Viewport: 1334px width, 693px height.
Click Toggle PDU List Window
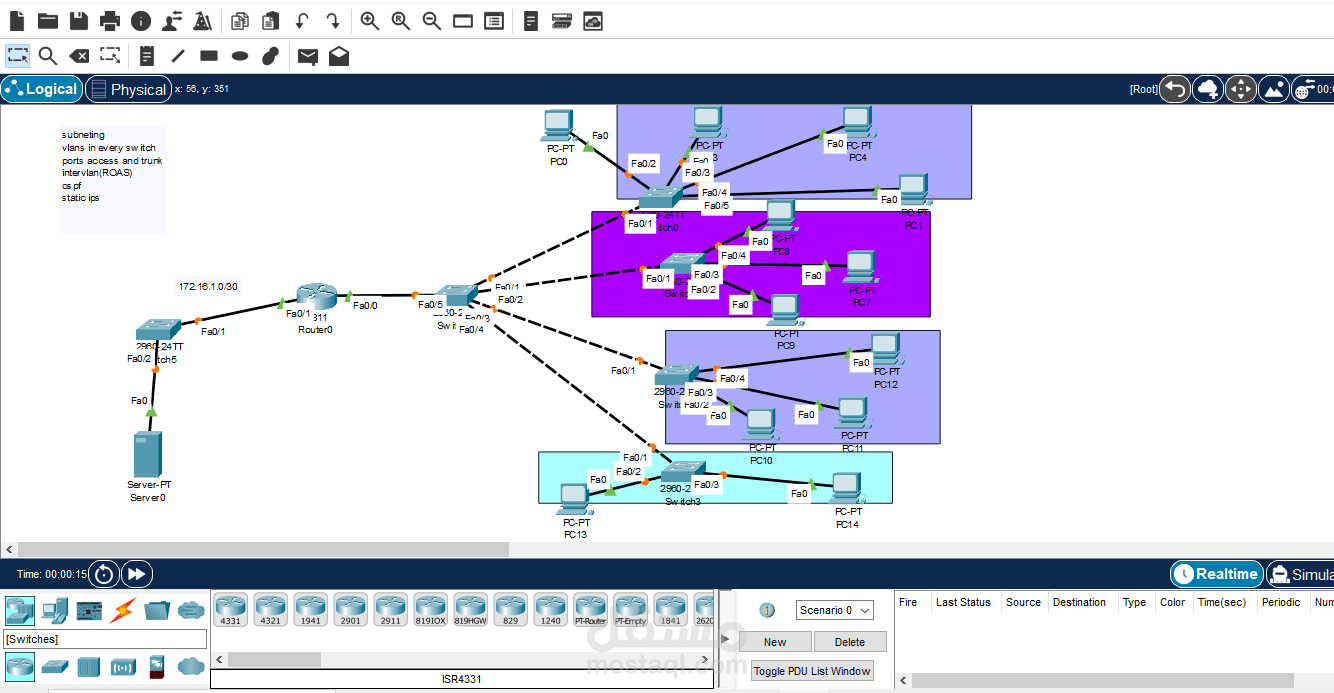(812, 671)
